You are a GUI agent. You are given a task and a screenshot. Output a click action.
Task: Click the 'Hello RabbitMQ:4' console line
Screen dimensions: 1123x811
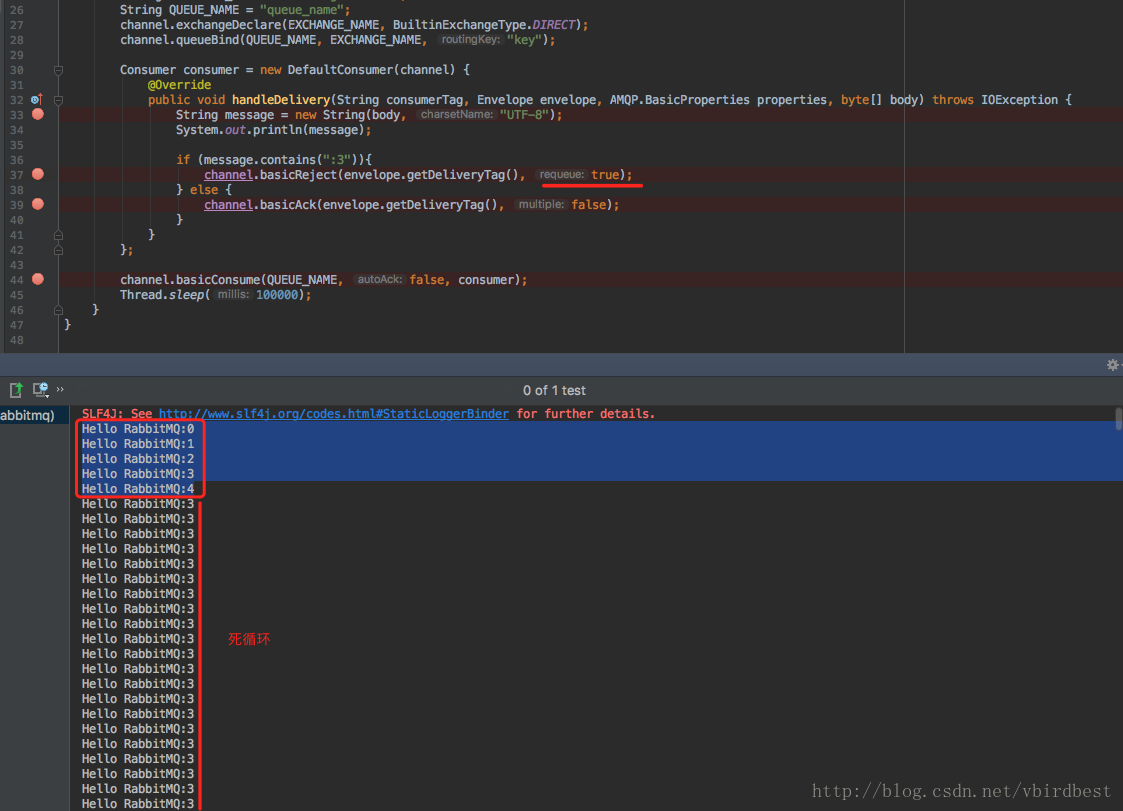coord(138,489)
